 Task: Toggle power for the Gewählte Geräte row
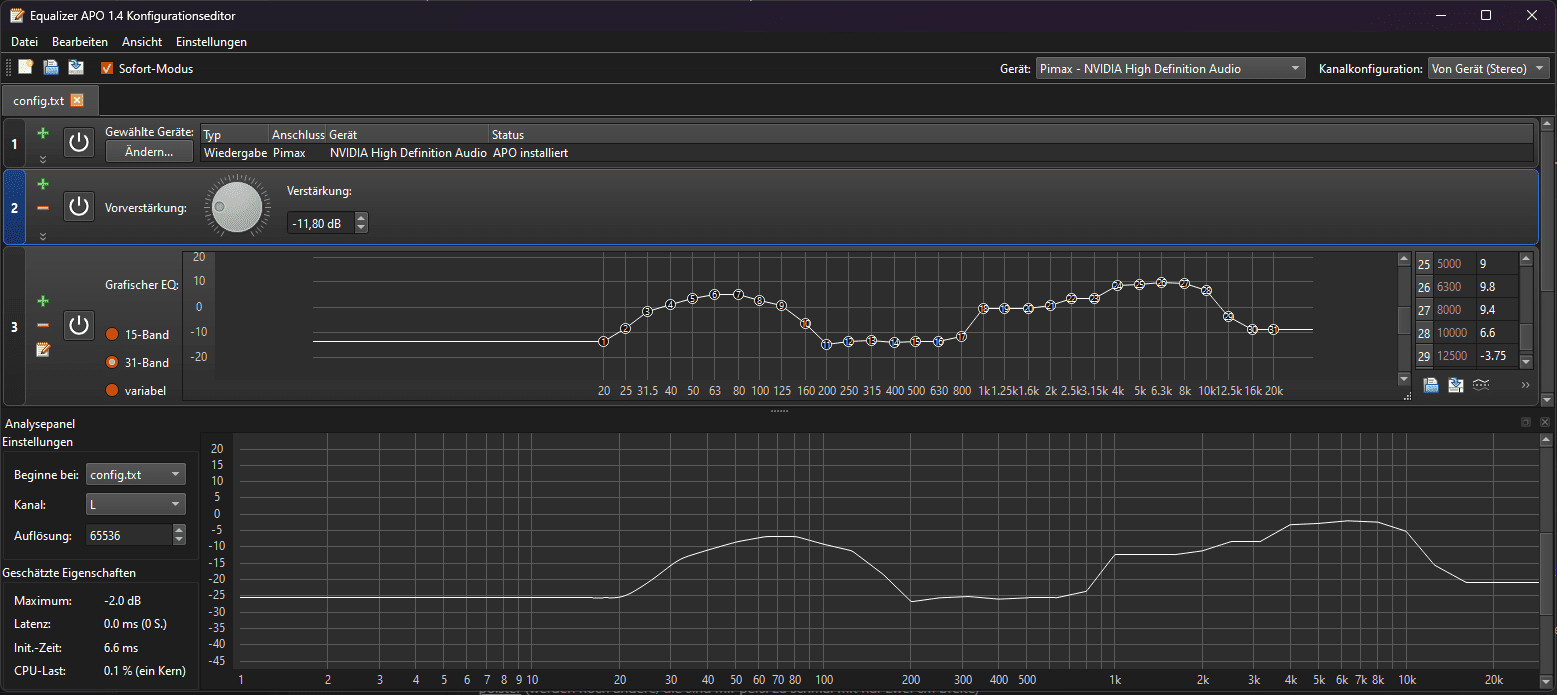point(79,142)
